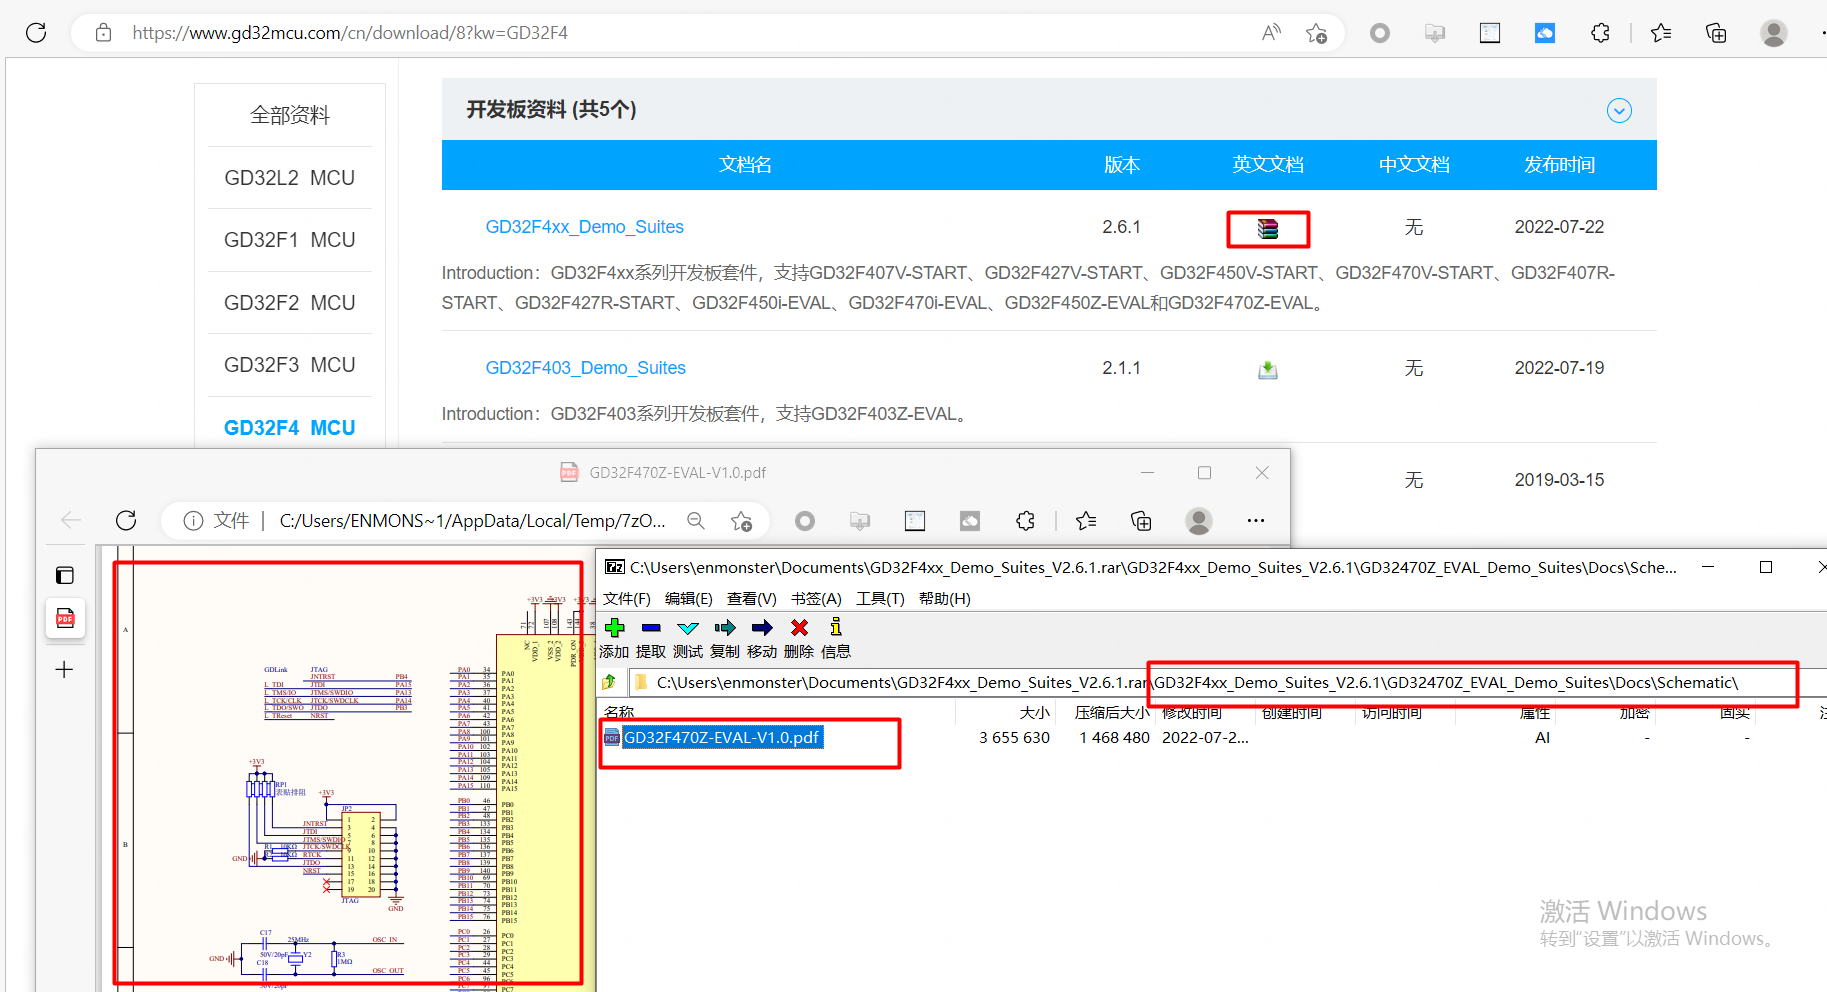Open zoom control in PDF address bar
The image size is (1827, 992).
coord(696,521)
